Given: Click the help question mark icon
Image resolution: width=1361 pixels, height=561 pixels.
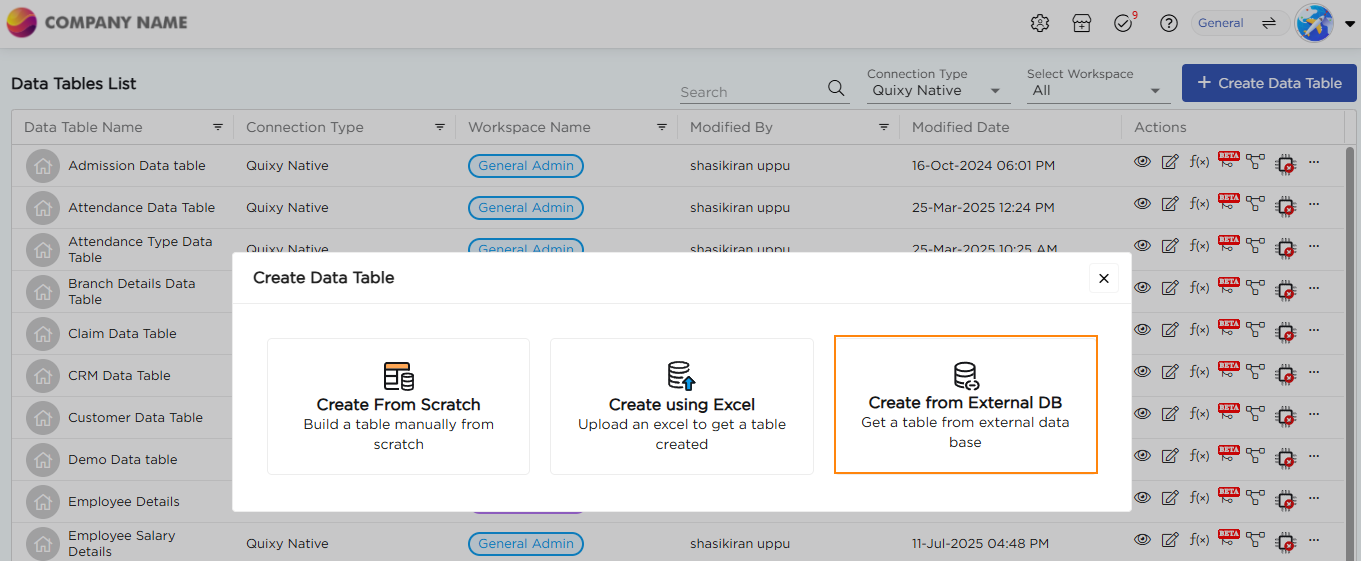Looking at the screenshot, I should [x=1168, y=23].
